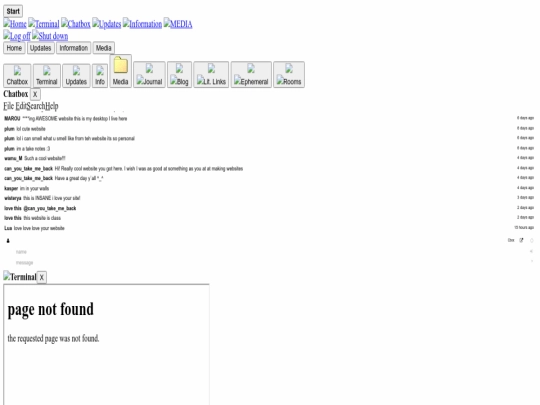This screenshot has height=405, width=540.
Task: Open the Lit. Links desktop icon
Action: [211, 75]
